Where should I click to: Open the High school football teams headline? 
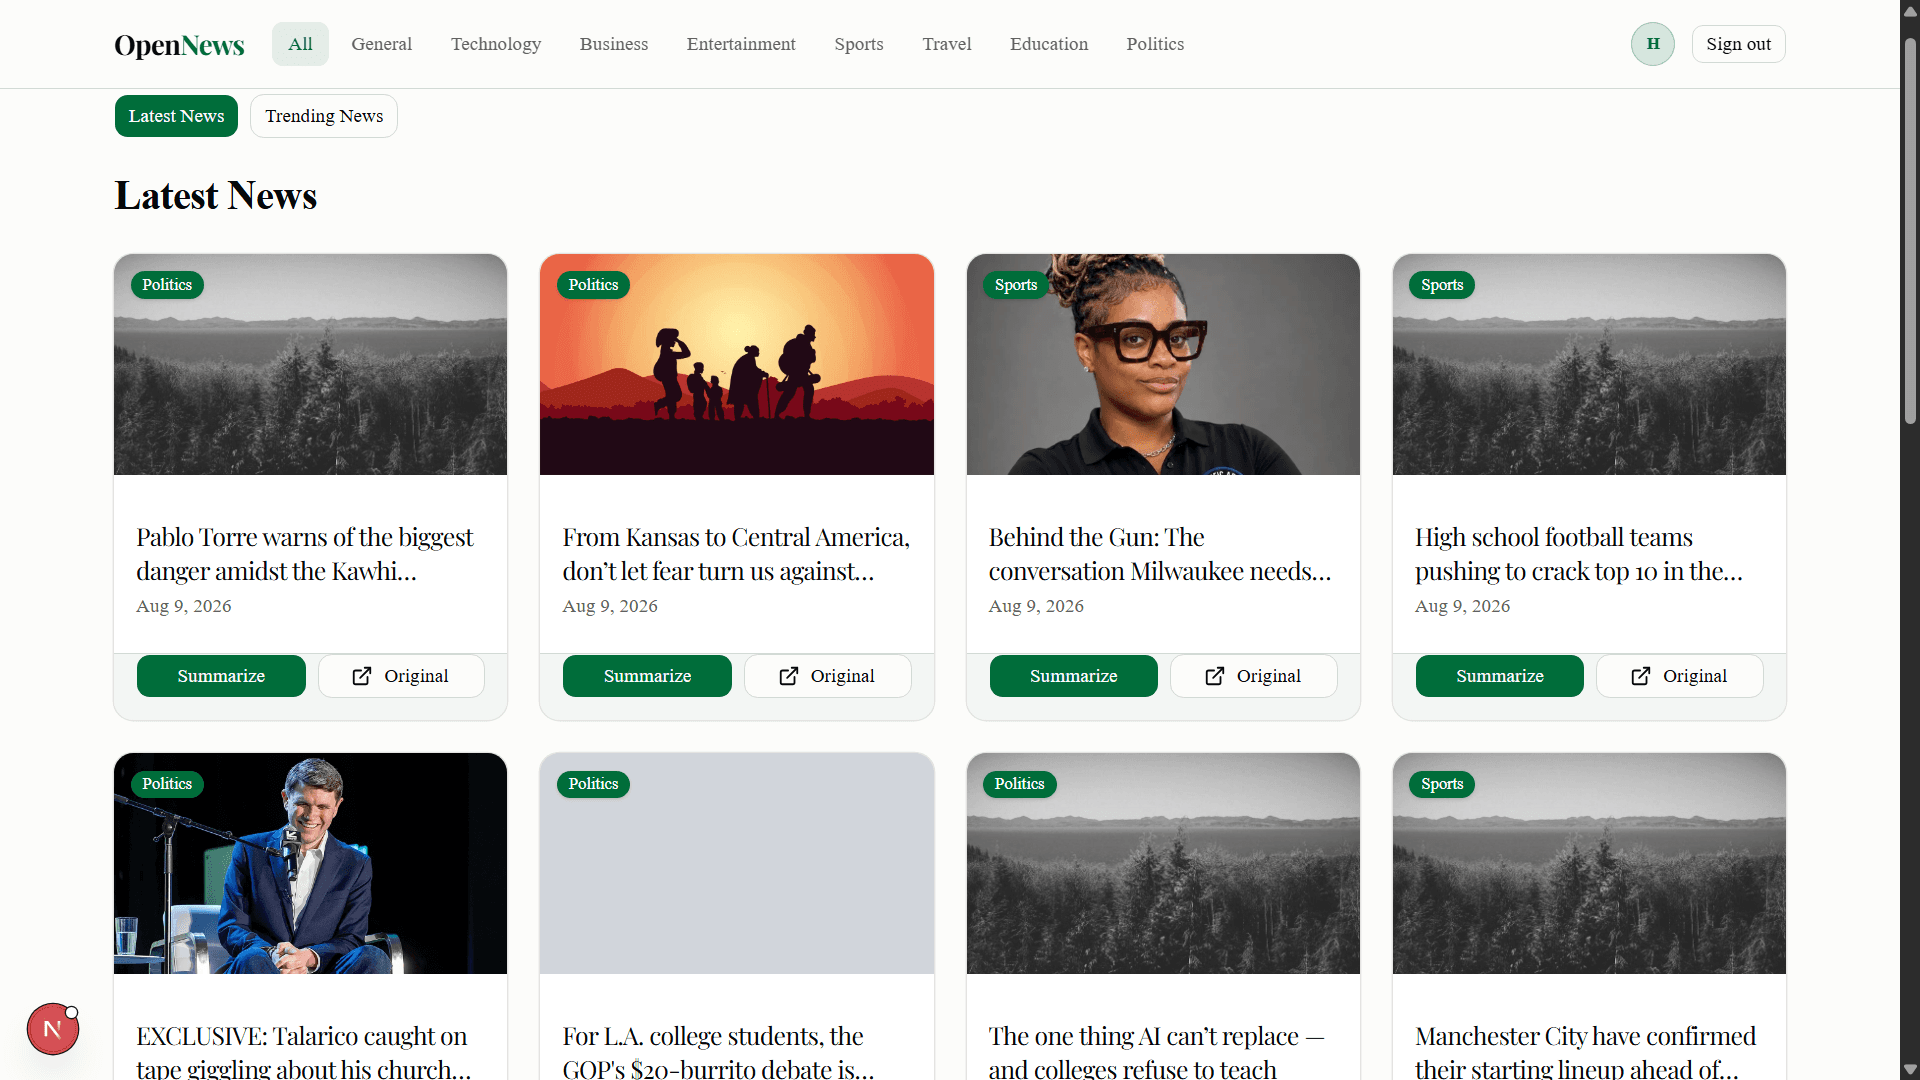[x=1579, y=554]
